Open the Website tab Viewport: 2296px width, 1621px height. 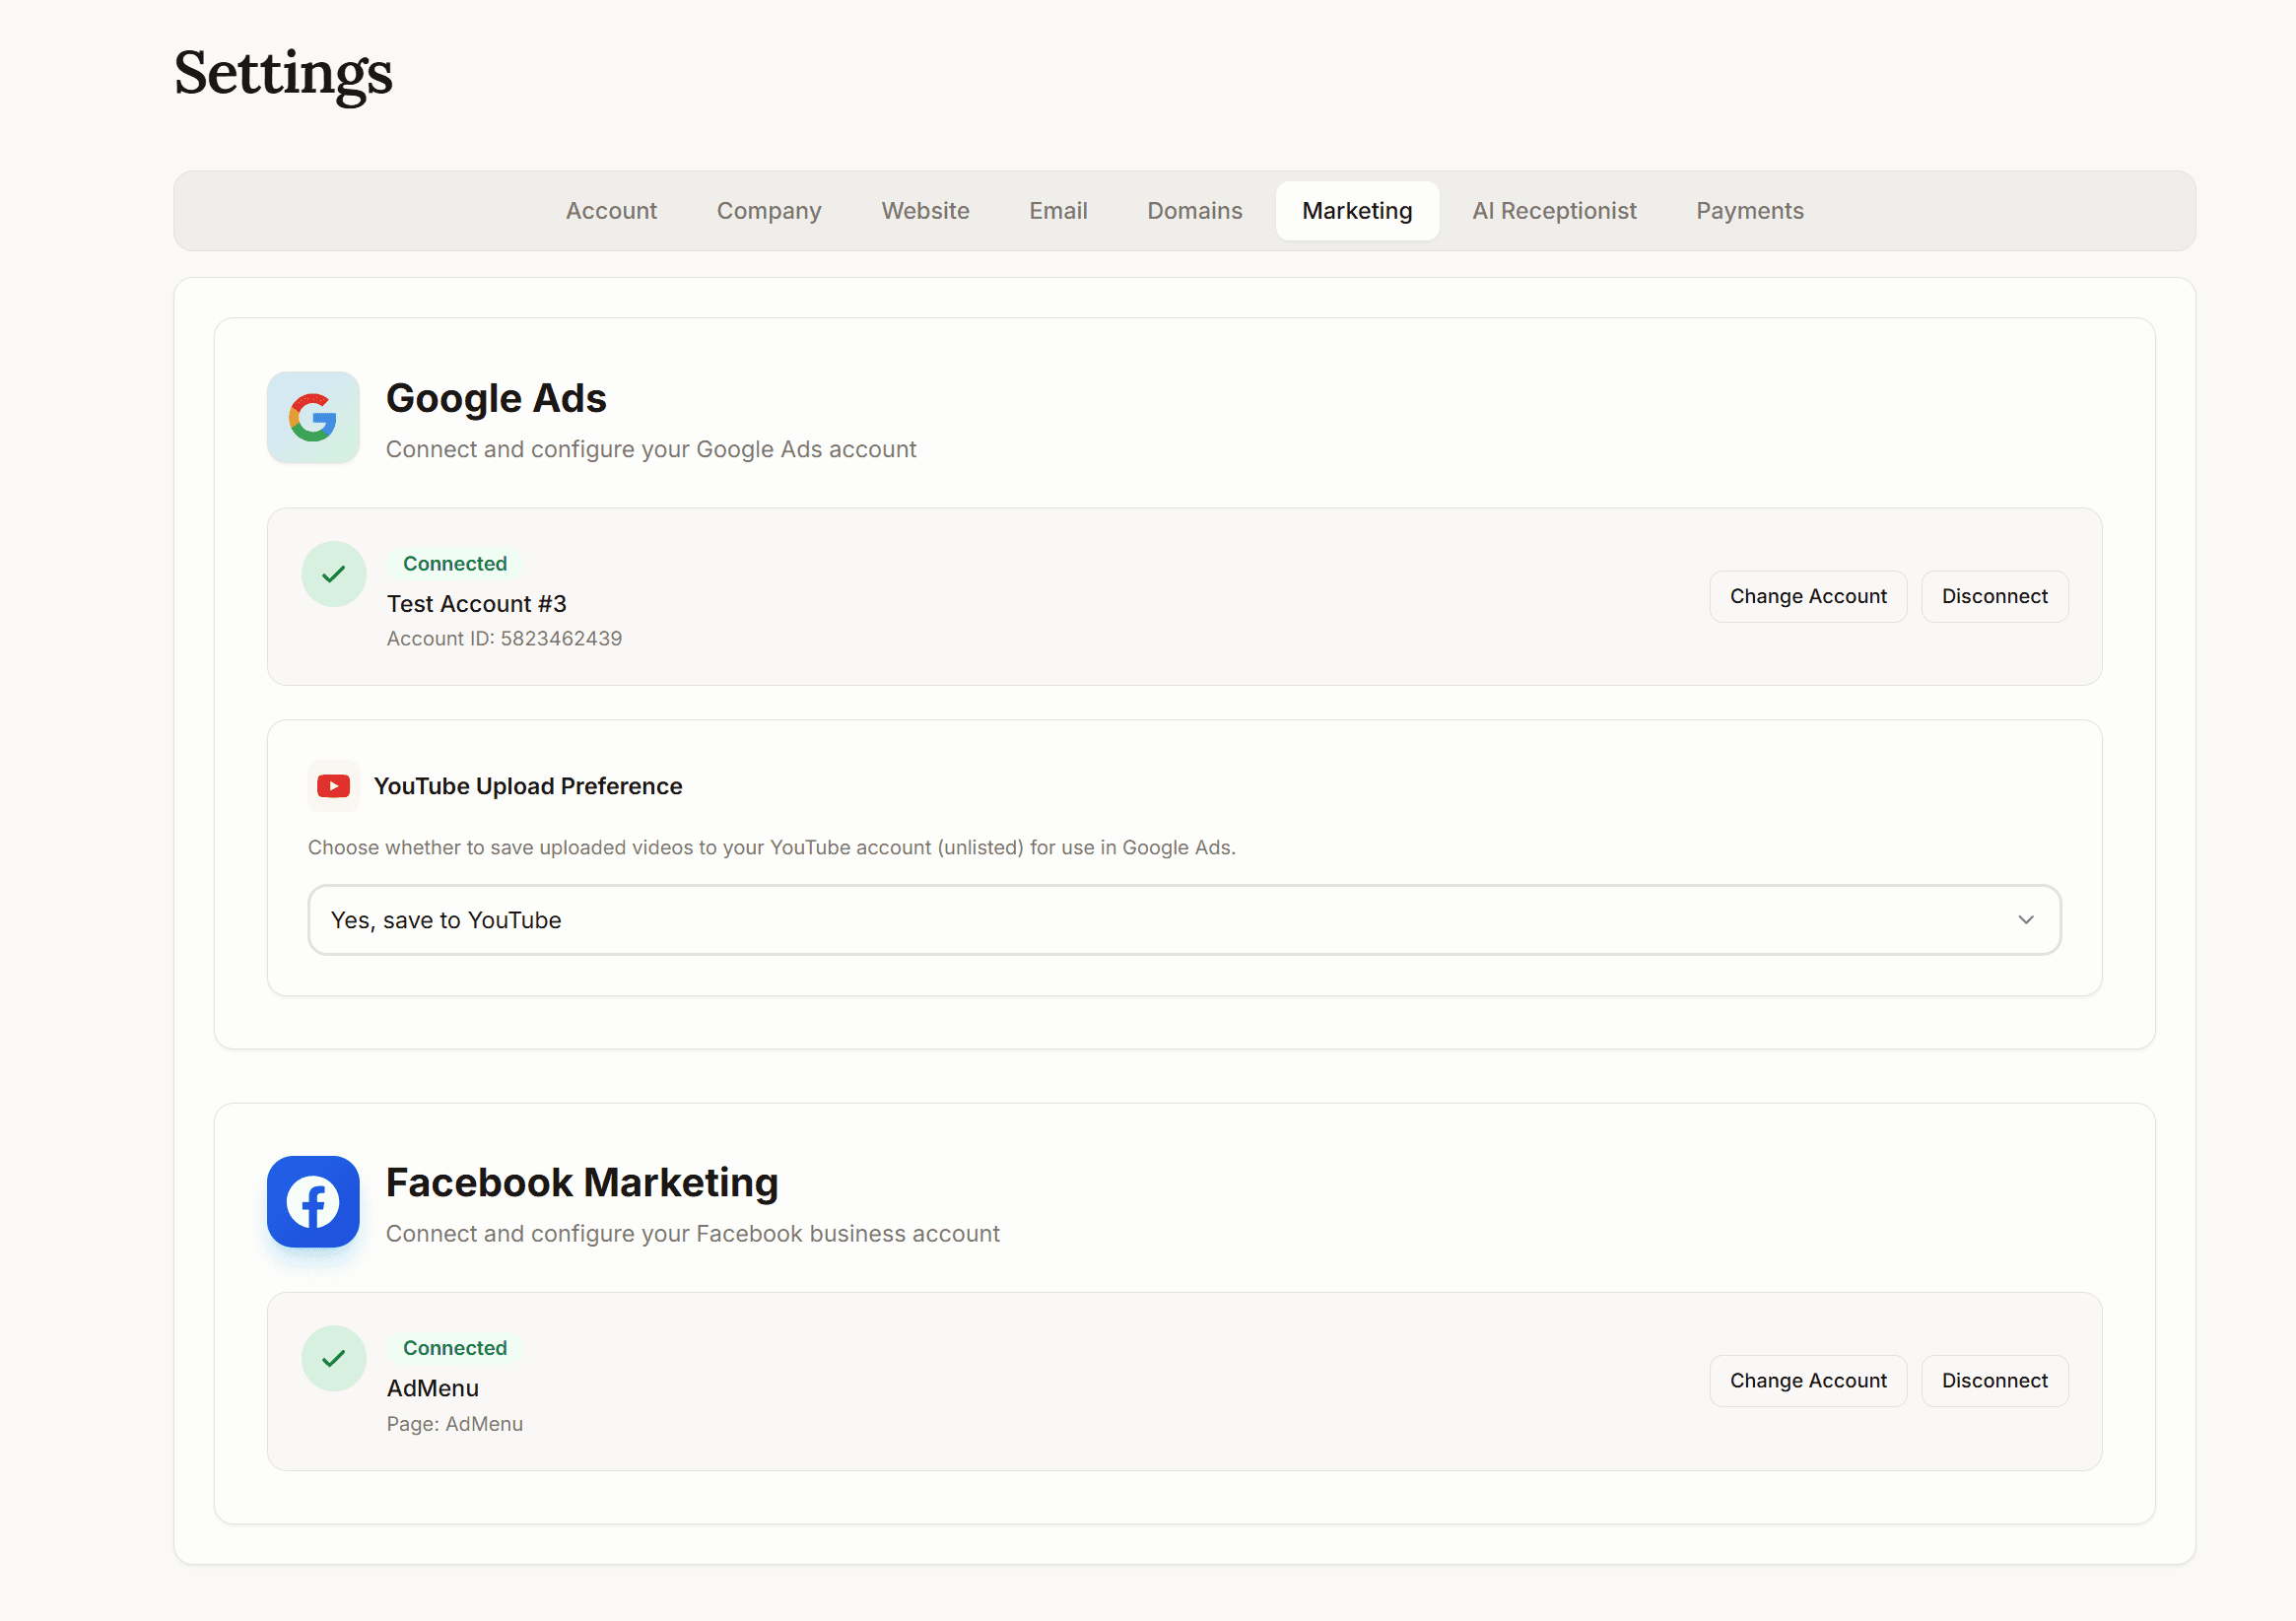[x=925, y=211]
